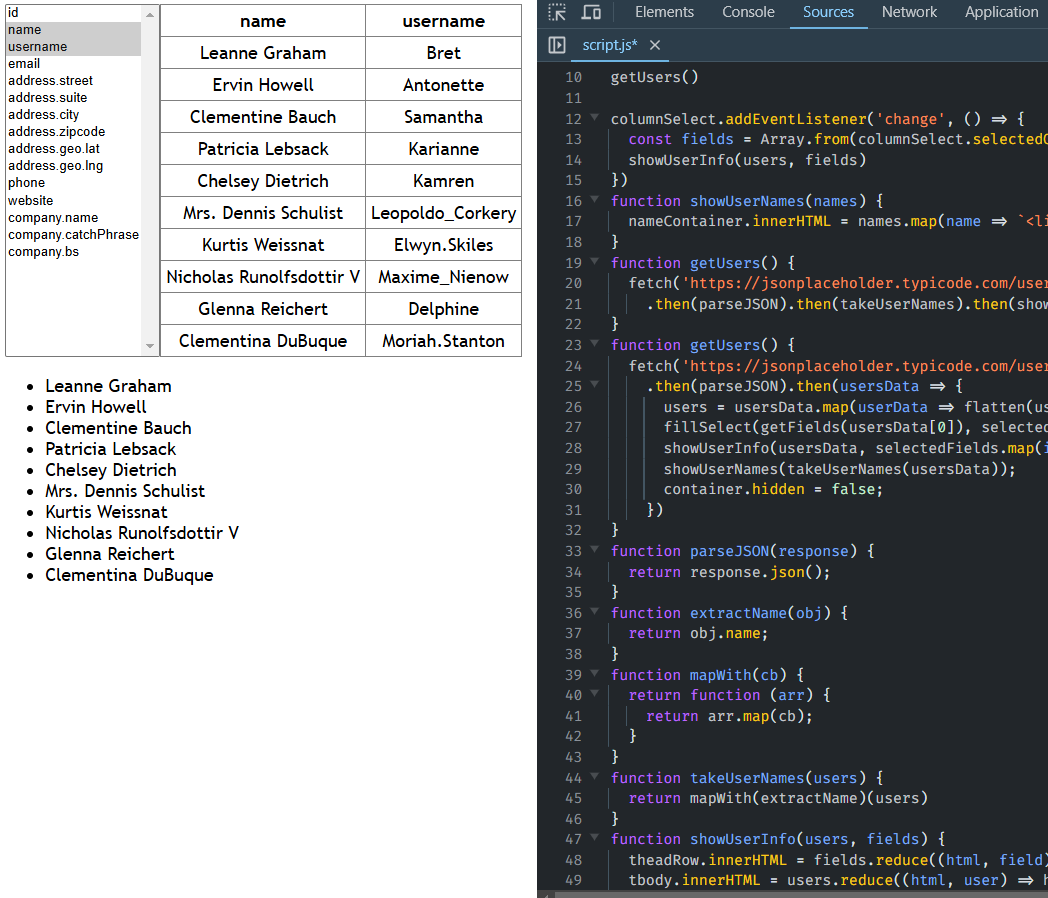Select the company.bs option
The image size is (1048, 898).
pyautogui.click(x=74, y=252)
